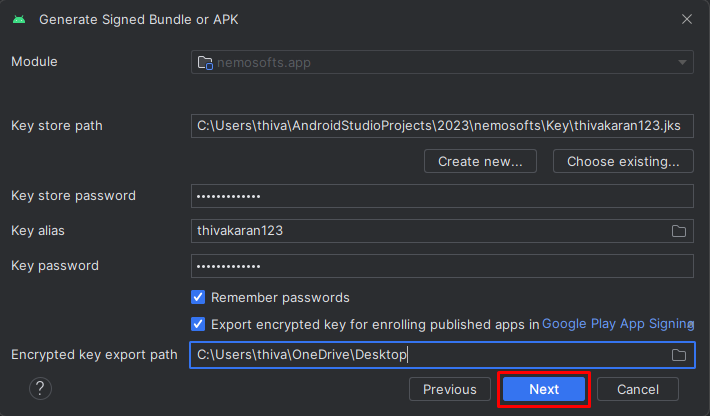Expand the Module dropdown arrow

pyautogui.click(x=682, y=62)
